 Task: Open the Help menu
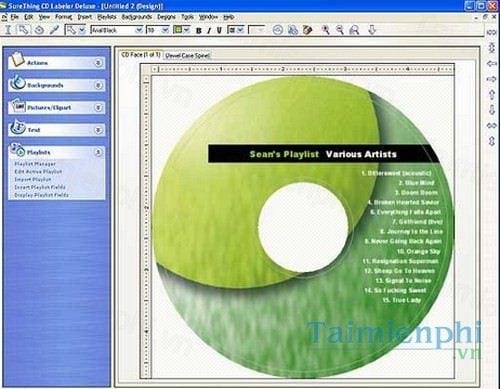pos(228,17)
